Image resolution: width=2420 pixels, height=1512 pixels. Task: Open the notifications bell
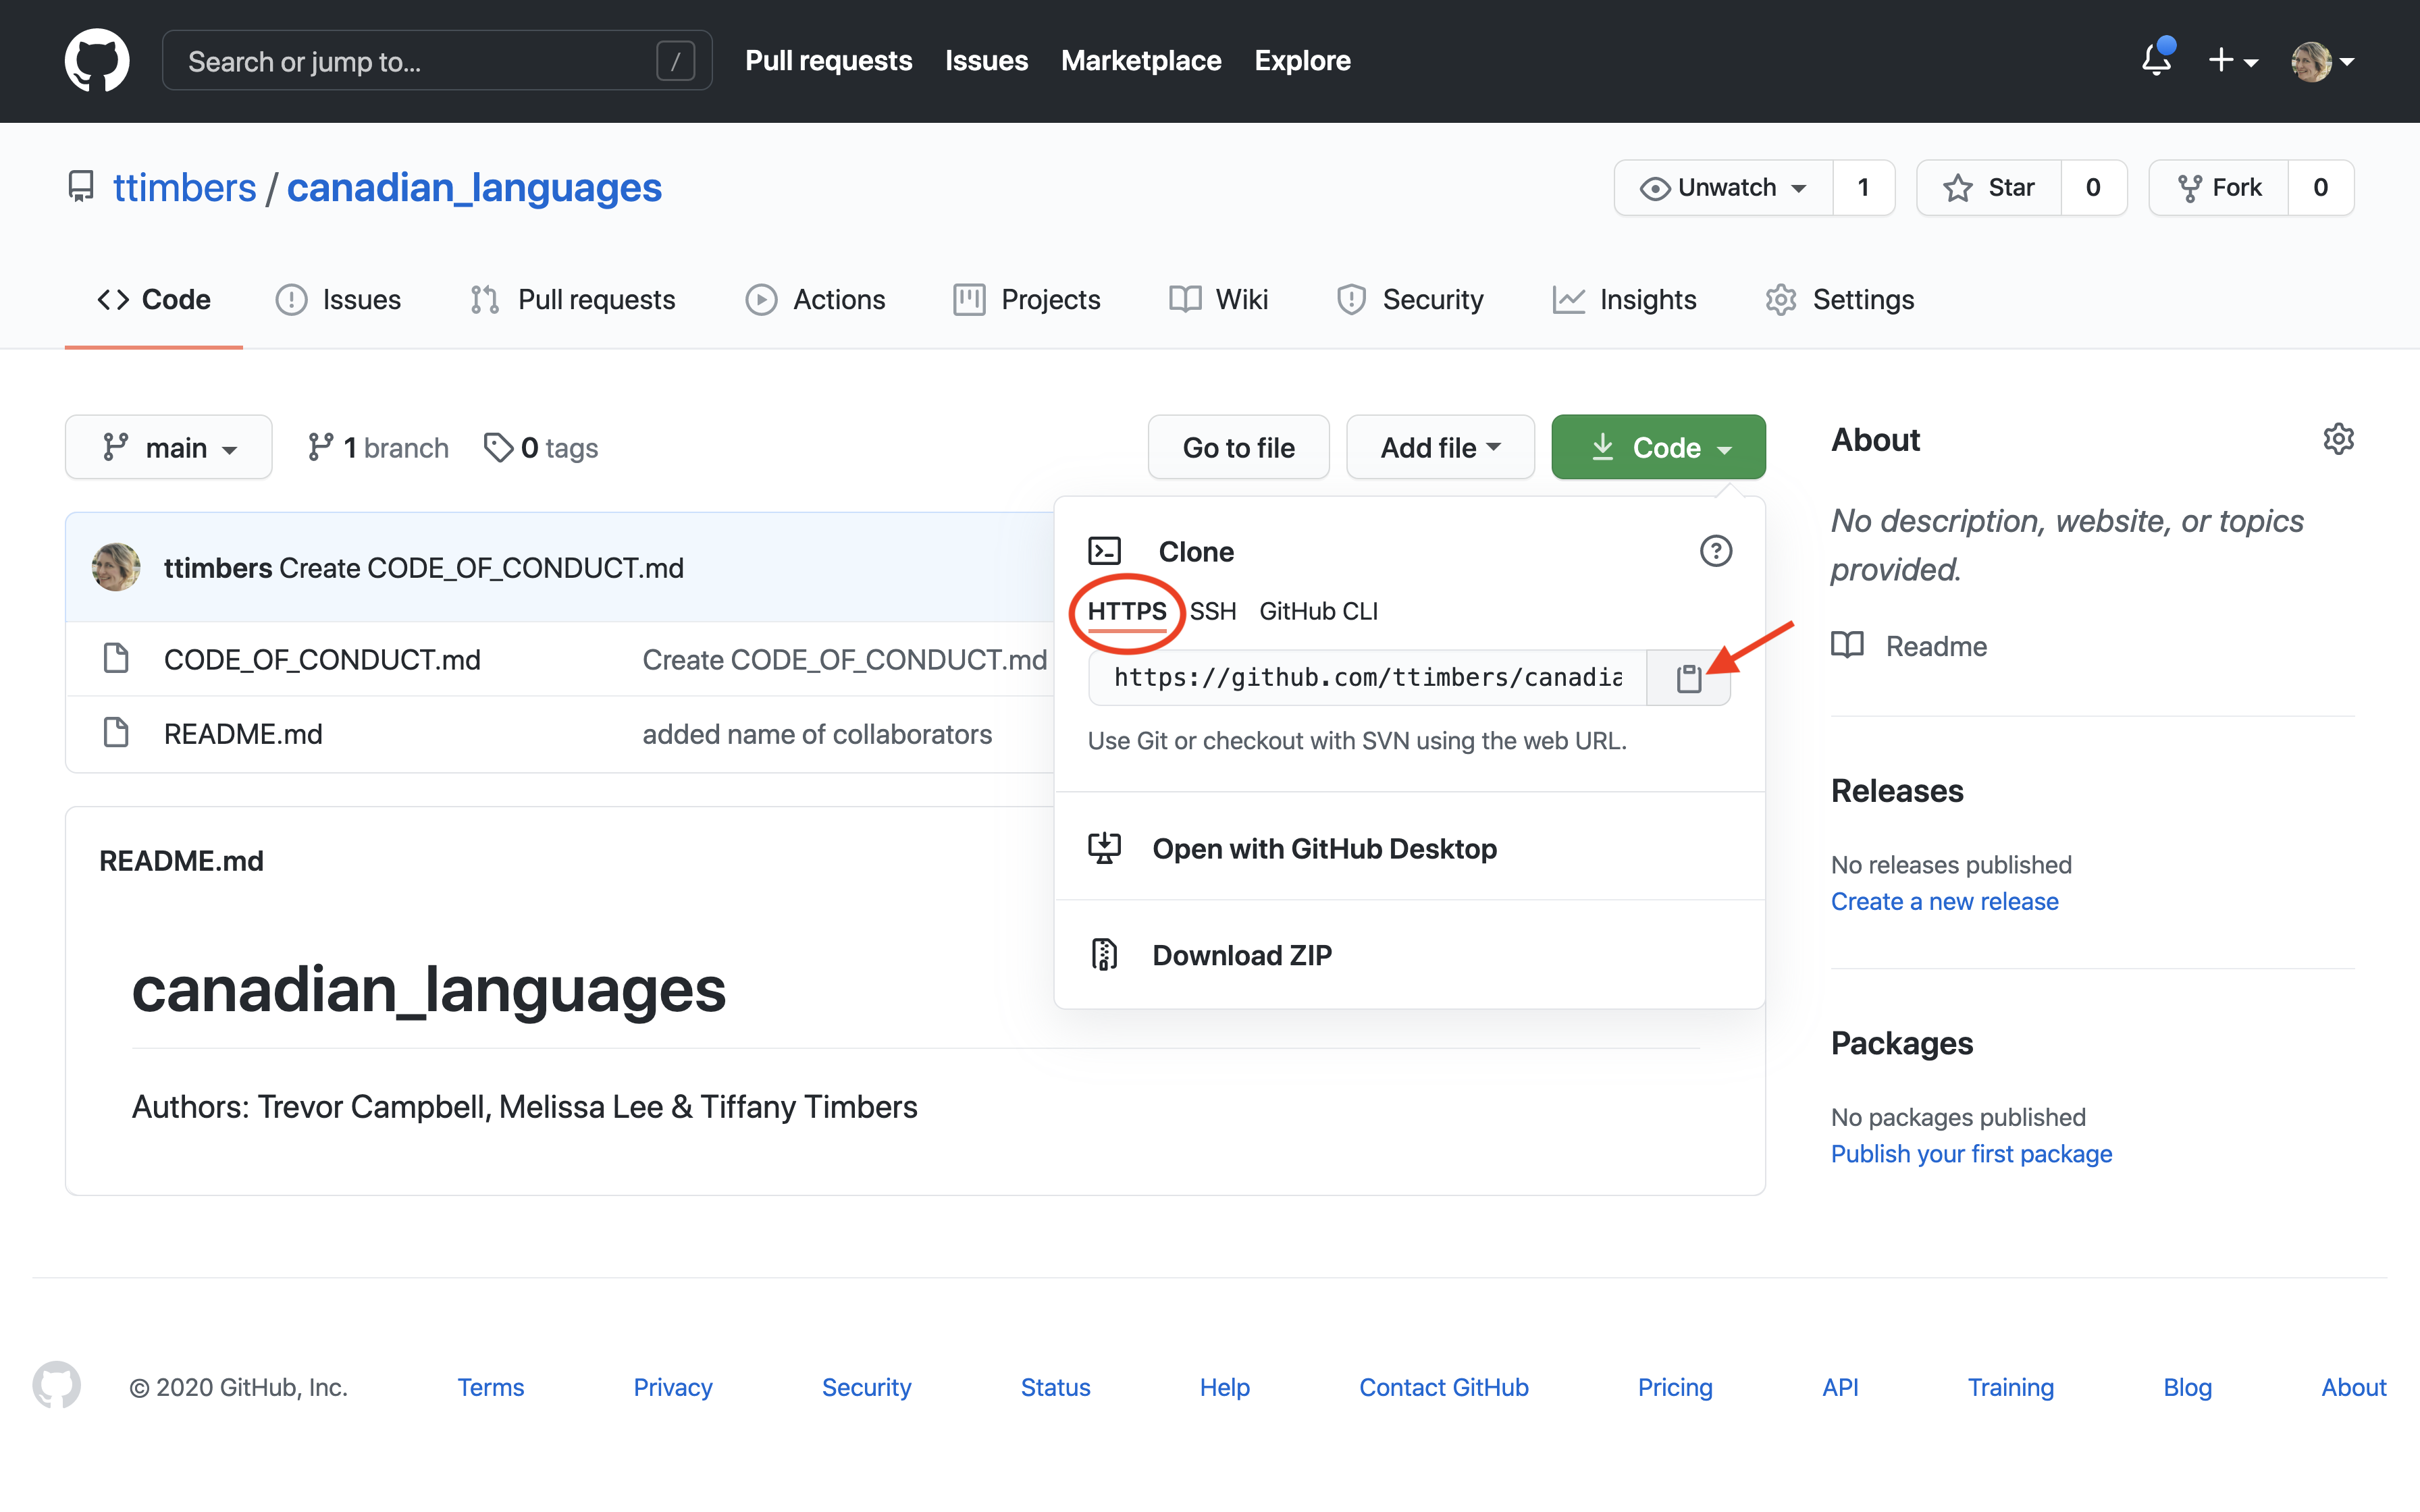tap(2157, 60)
